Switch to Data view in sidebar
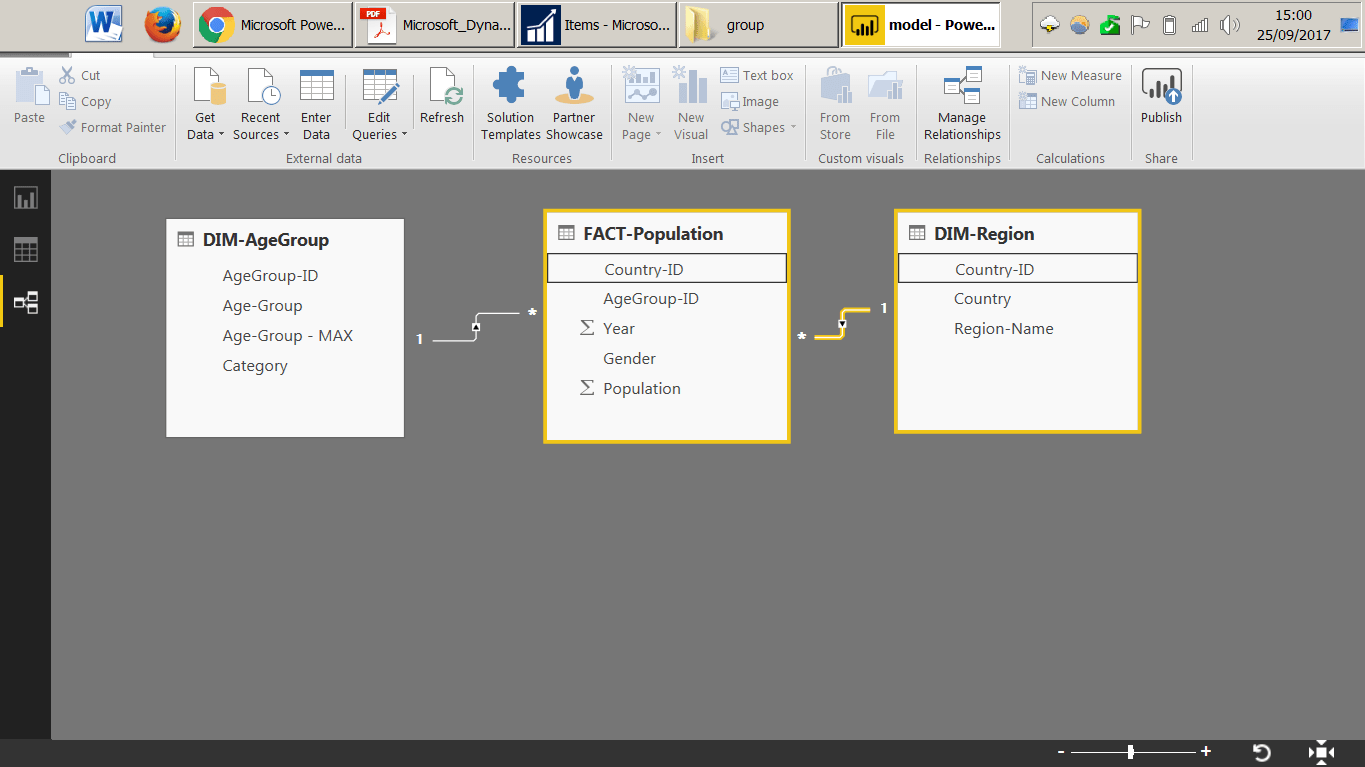The image size is (1365, 767). click(x=25, y=250)
